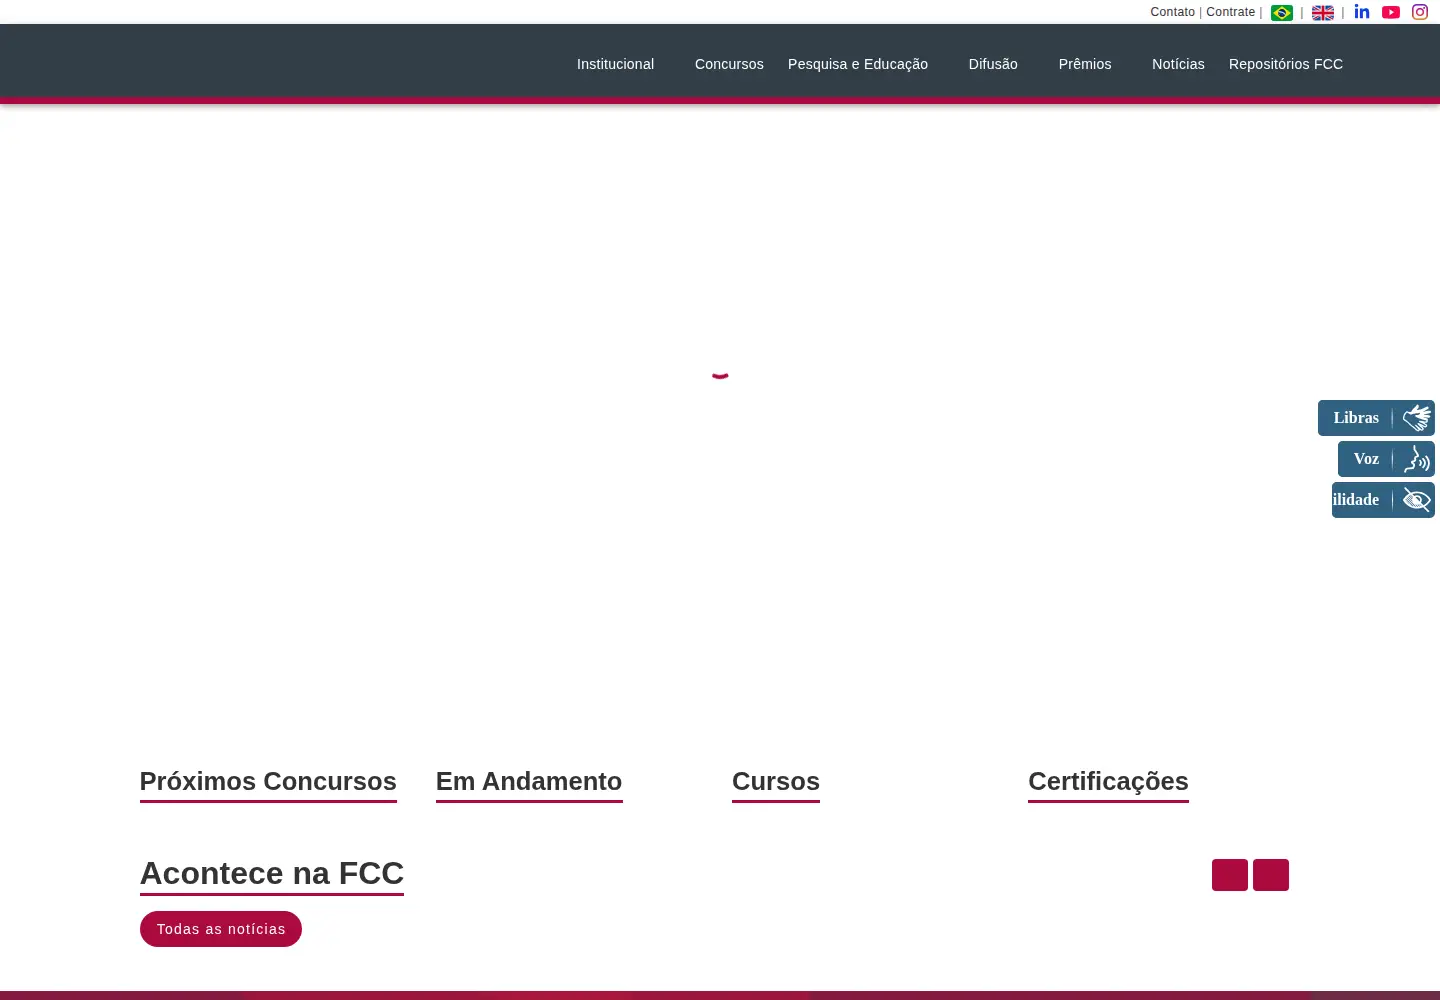This screenshot has height=1000, width=1440.
Task: Switch site language to English flag
Action: 1323,13
